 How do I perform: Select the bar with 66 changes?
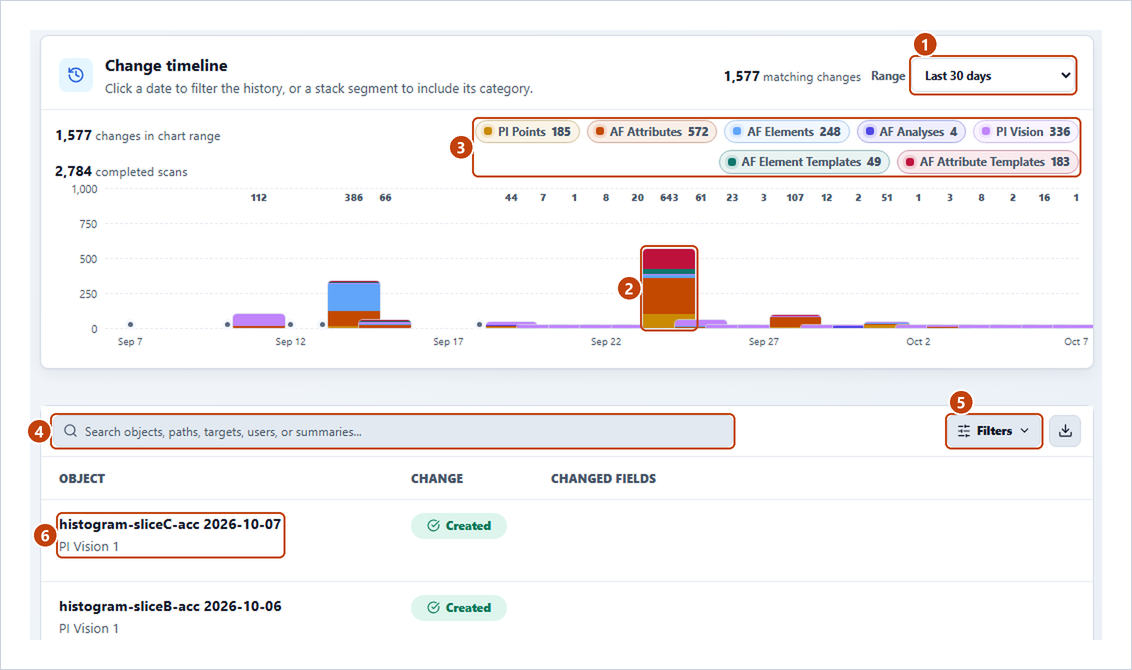pyautogui.click(x=385, y=323)
